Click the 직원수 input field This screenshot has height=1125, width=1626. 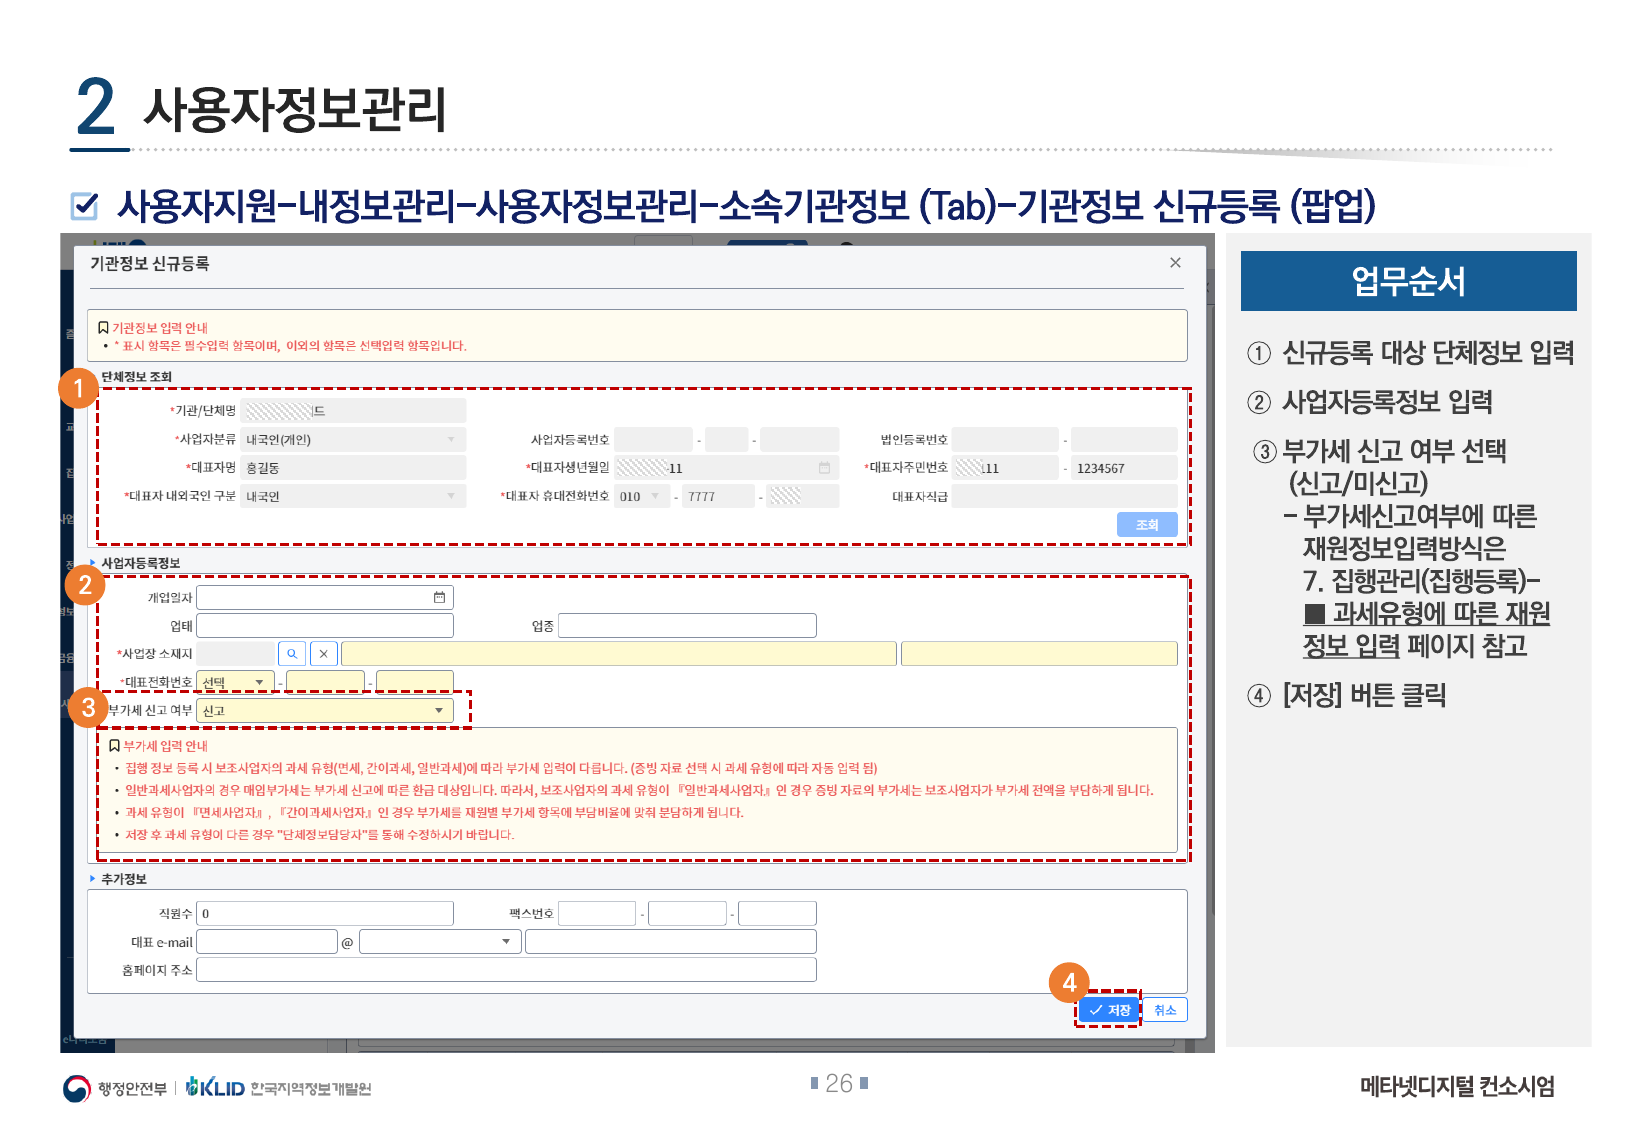[x=325, y=914]
